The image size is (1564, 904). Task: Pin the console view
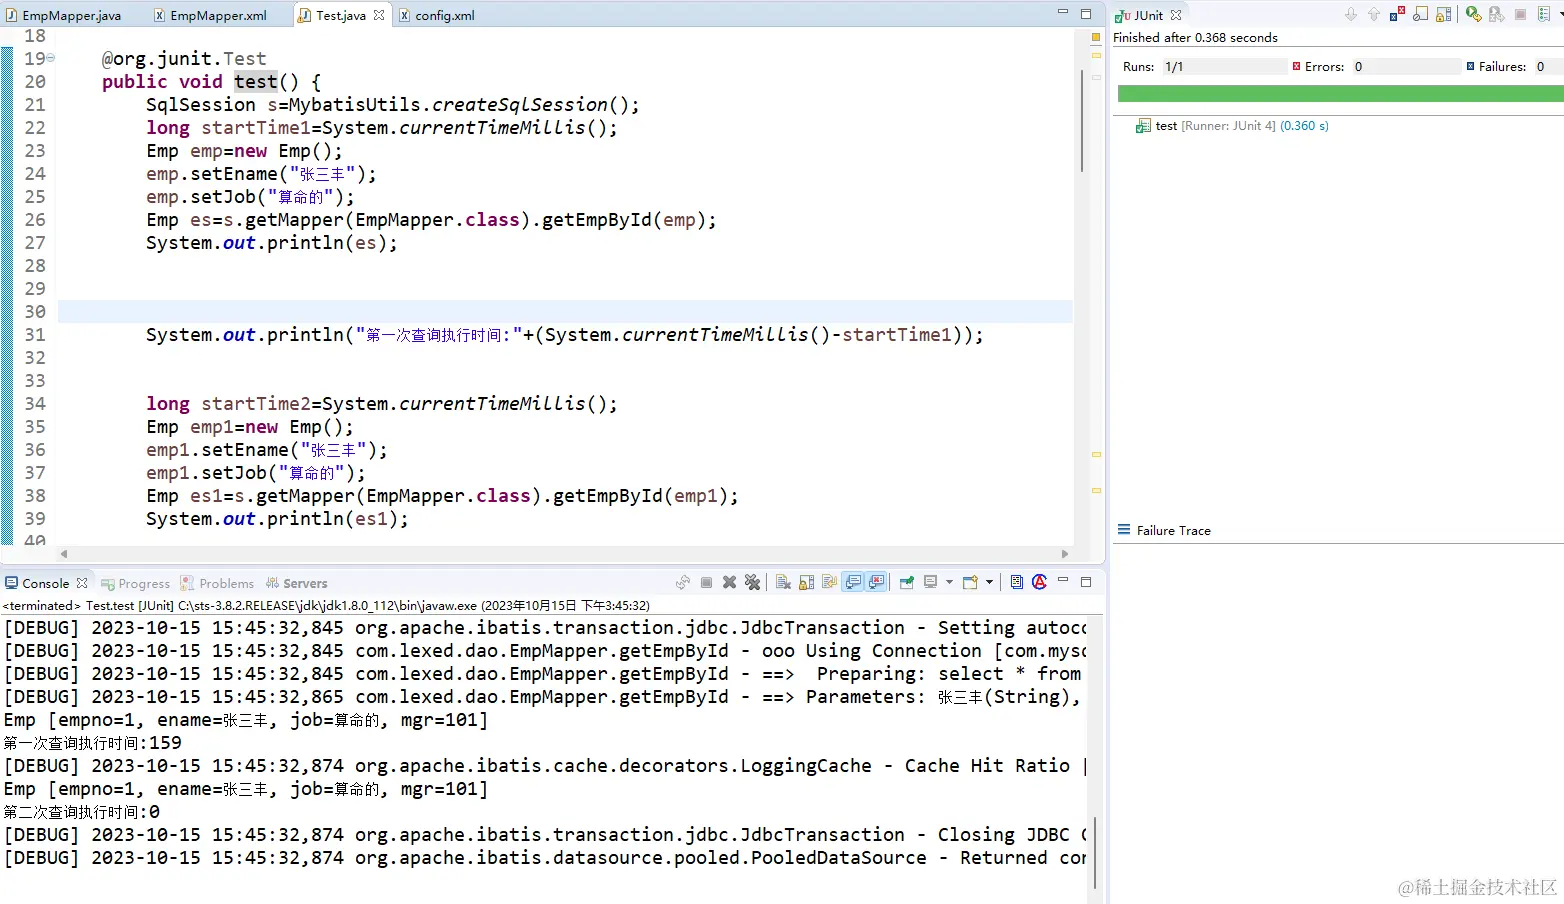tap(906, 582)
